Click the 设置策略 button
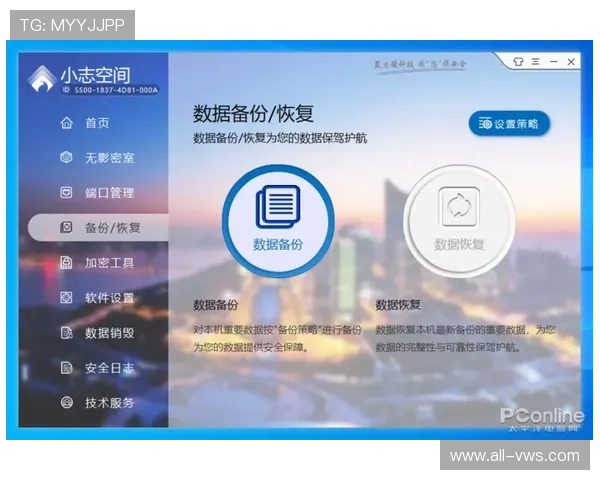This screenshot has height=480, width=600. pyautogui.click(x=509, y=124)
